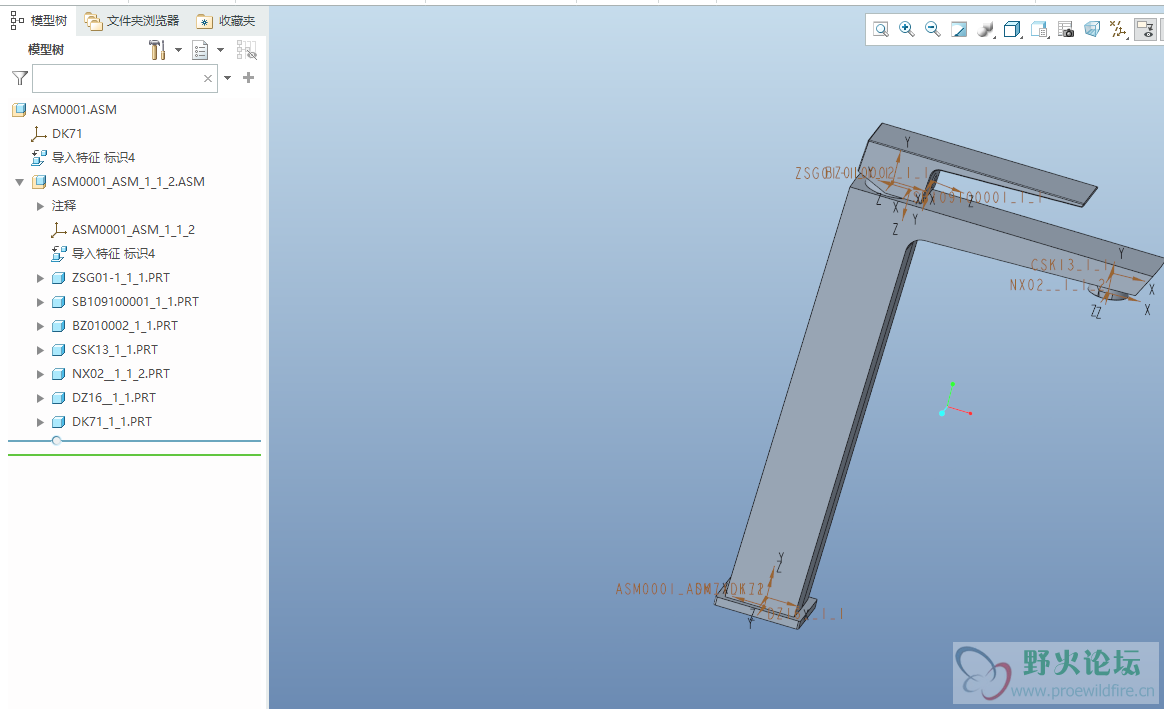Expand the ZSG01-1_1_1.PRT node

pyautogui.click(x=40, y=278)
